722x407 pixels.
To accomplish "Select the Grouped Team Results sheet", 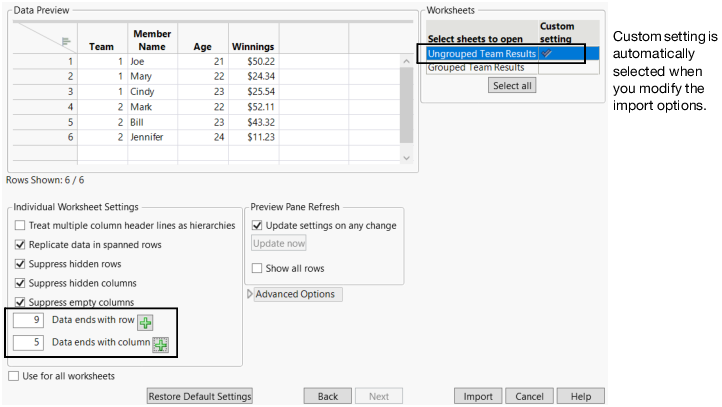I will pos(476,68).
